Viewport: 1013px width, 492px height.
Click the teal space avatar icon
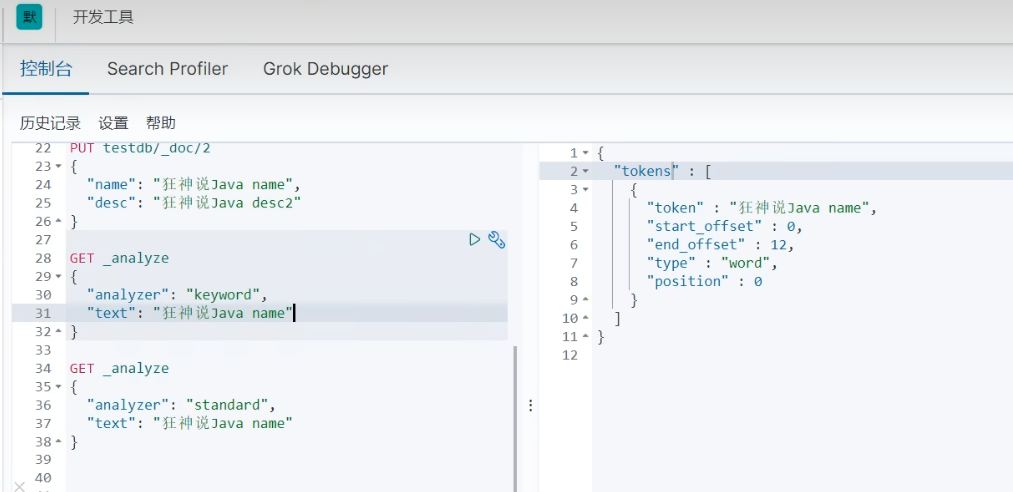click(29, 17)
